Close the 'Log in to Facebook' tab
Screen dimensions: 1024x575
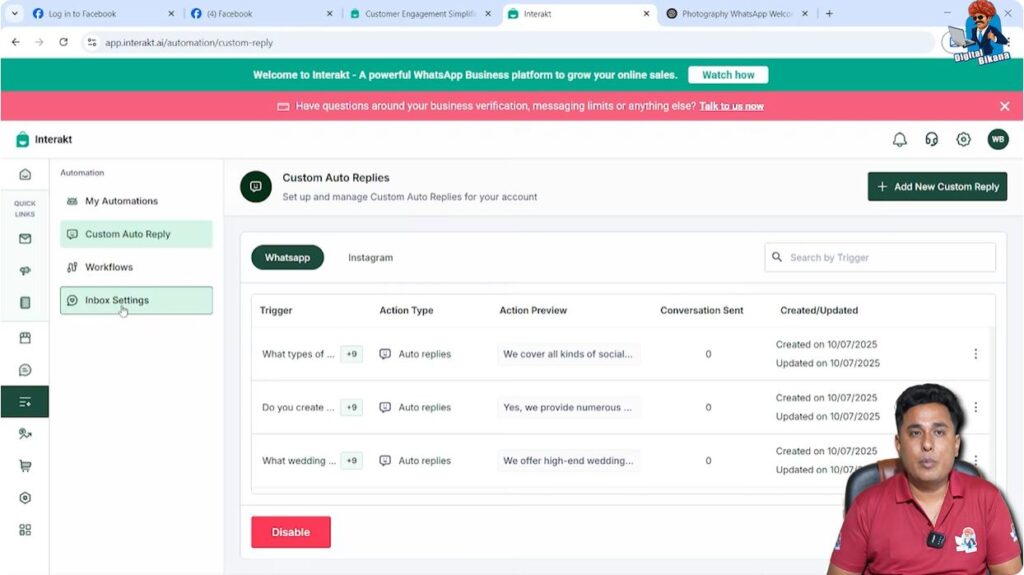171,14
